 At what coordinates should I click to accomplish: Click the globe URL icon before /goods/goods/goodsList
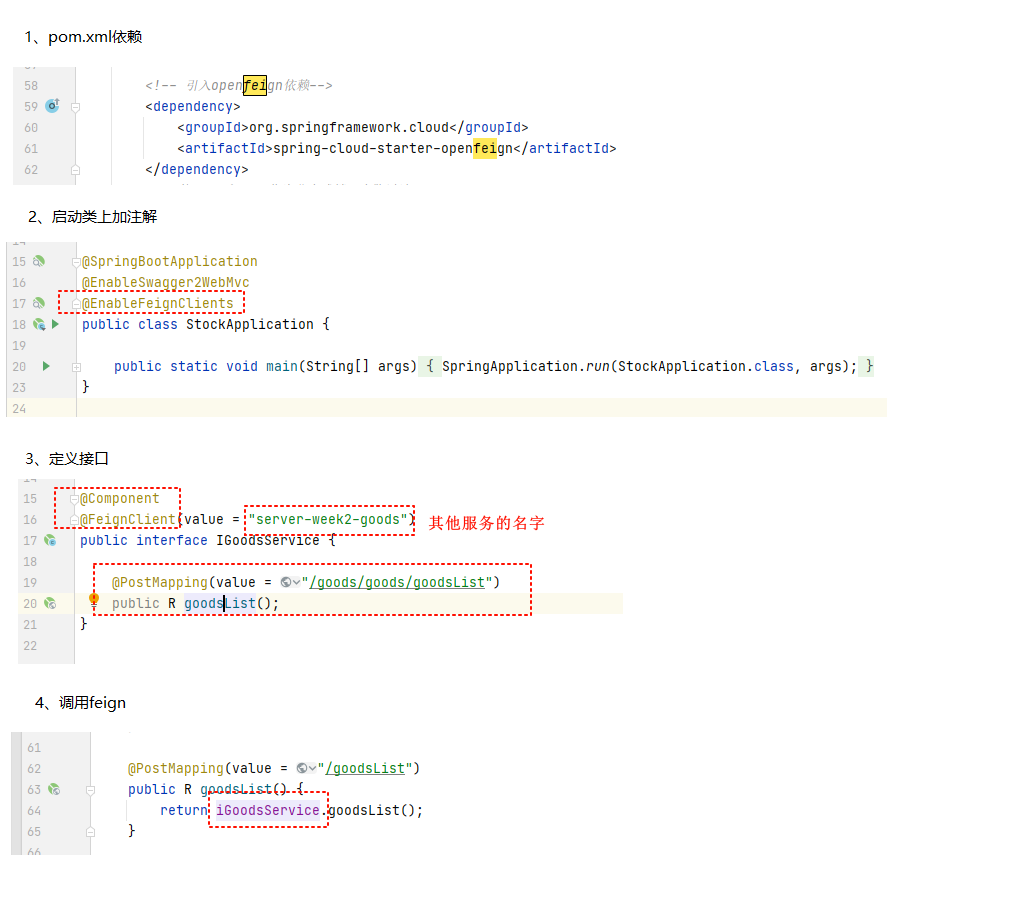click(285, 582)
